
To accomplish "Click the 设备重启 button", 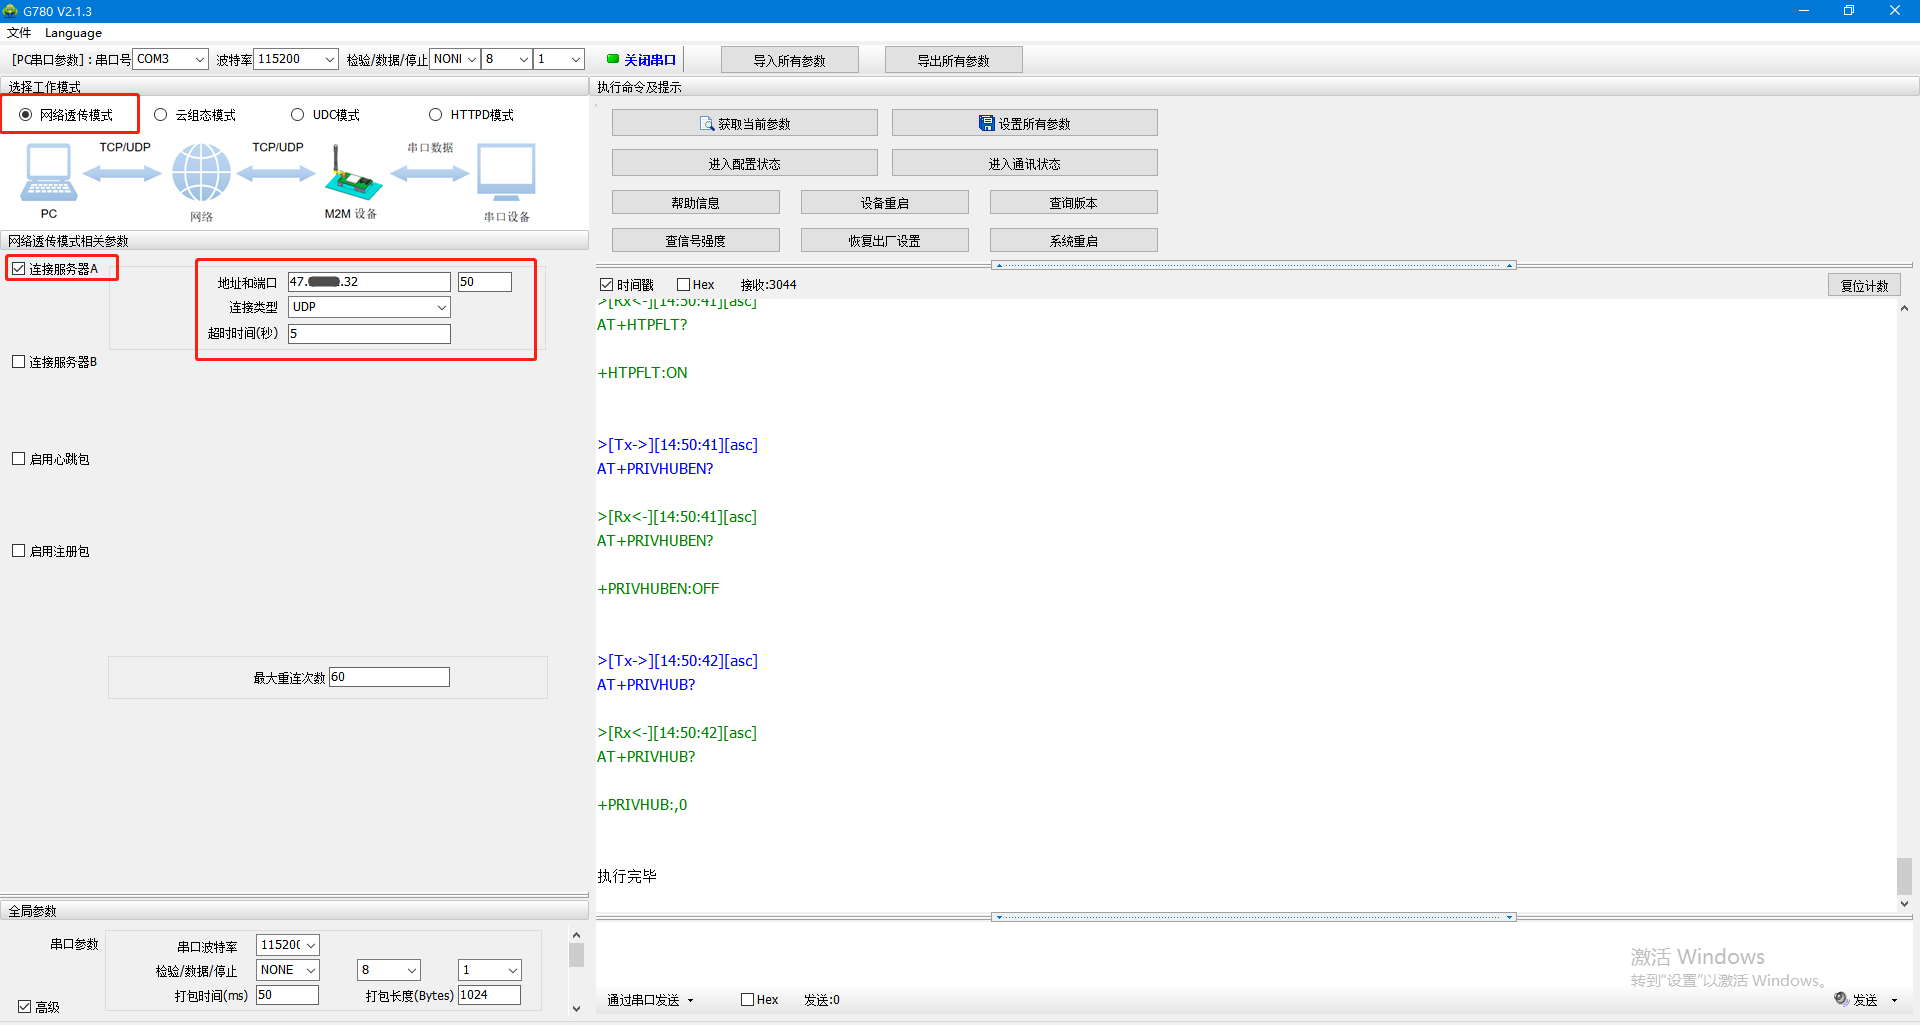I will click(x=884, y=203).
